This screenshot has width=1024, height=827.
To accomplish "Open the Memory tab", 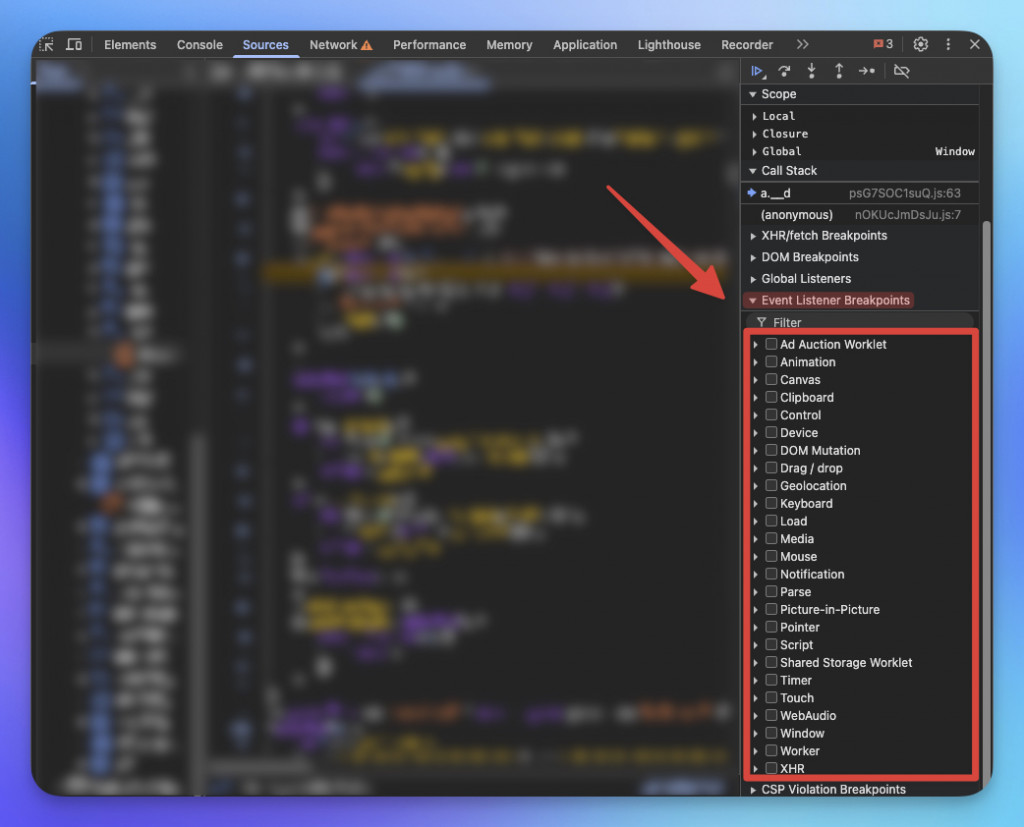I will point(509,44).
